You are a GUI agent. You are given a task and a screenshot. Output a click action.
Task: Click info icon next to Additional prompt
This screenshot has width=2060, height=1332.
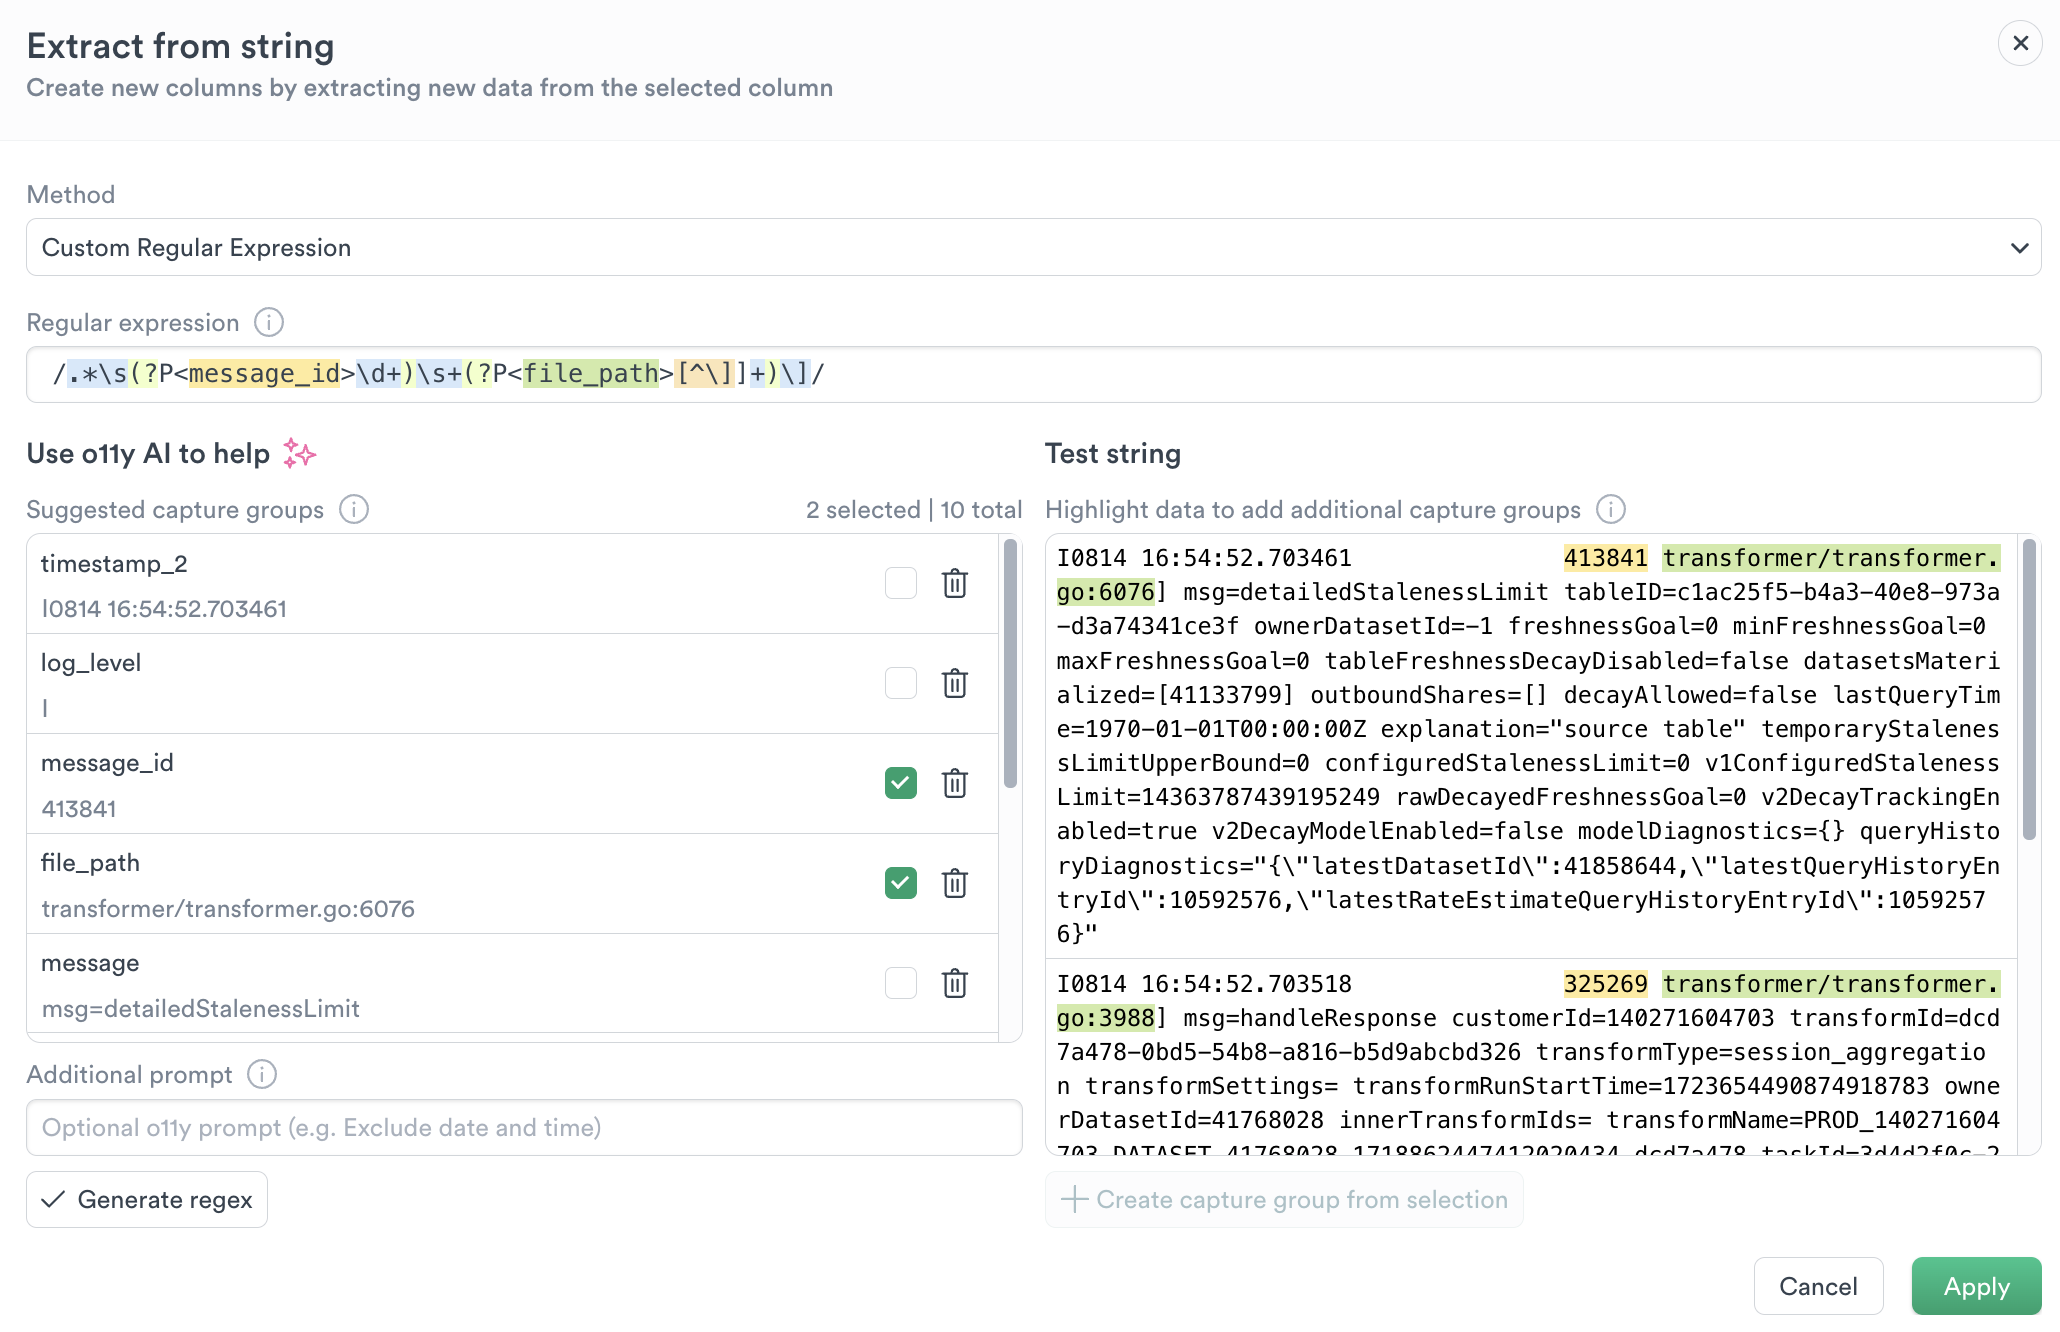coord(262,1074)
